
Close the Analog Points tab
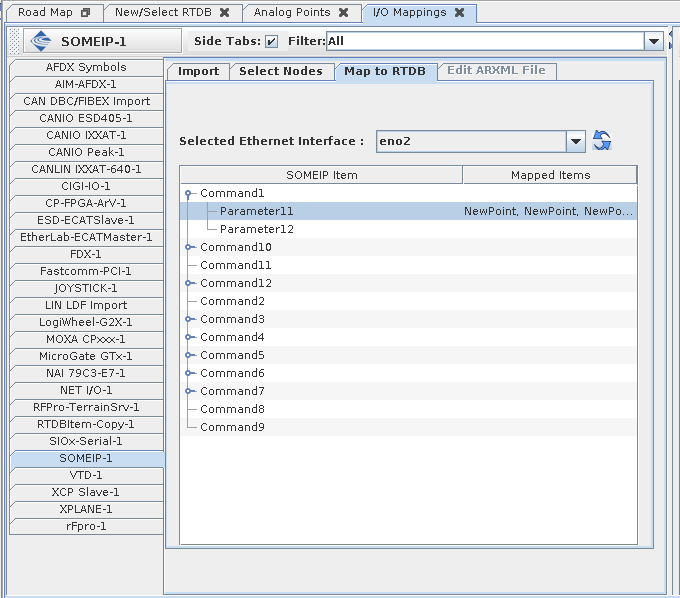(343, 13)
